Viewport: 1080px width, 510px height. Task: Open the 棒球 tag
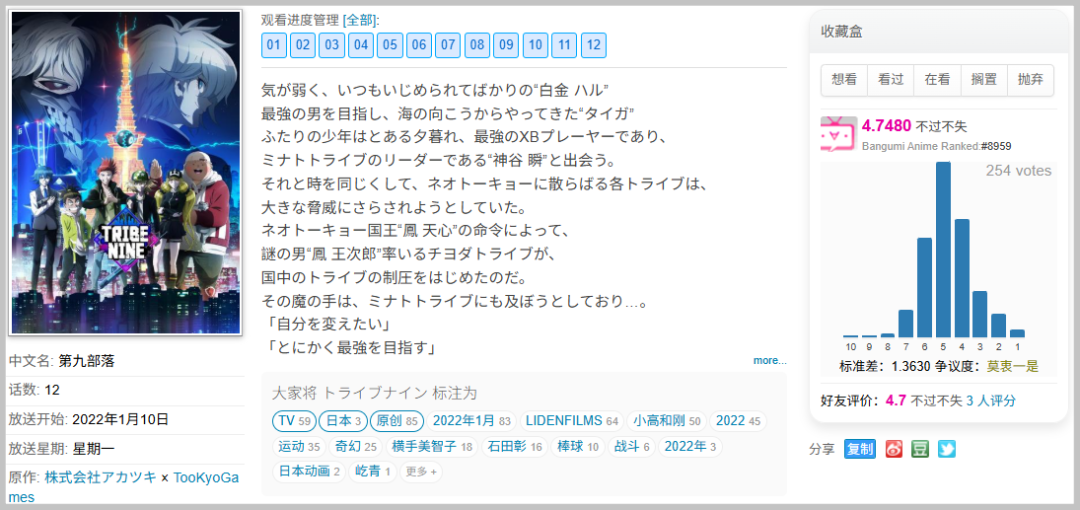point(577,447)
